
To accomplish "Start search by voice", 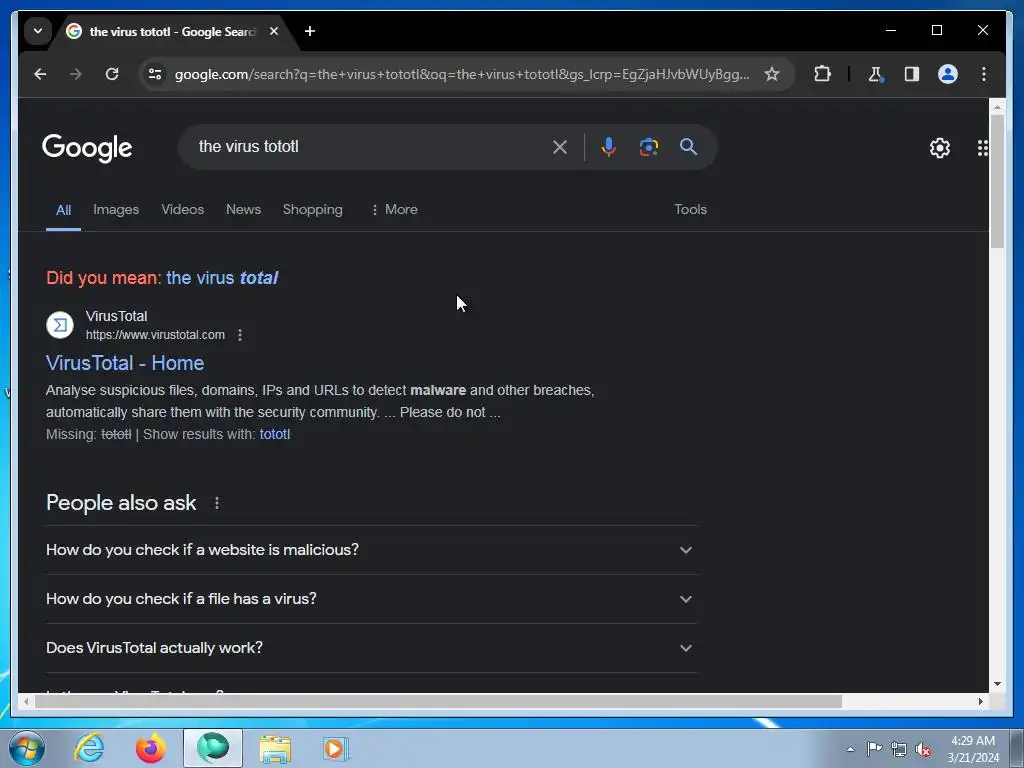I will tap(609, 147).
